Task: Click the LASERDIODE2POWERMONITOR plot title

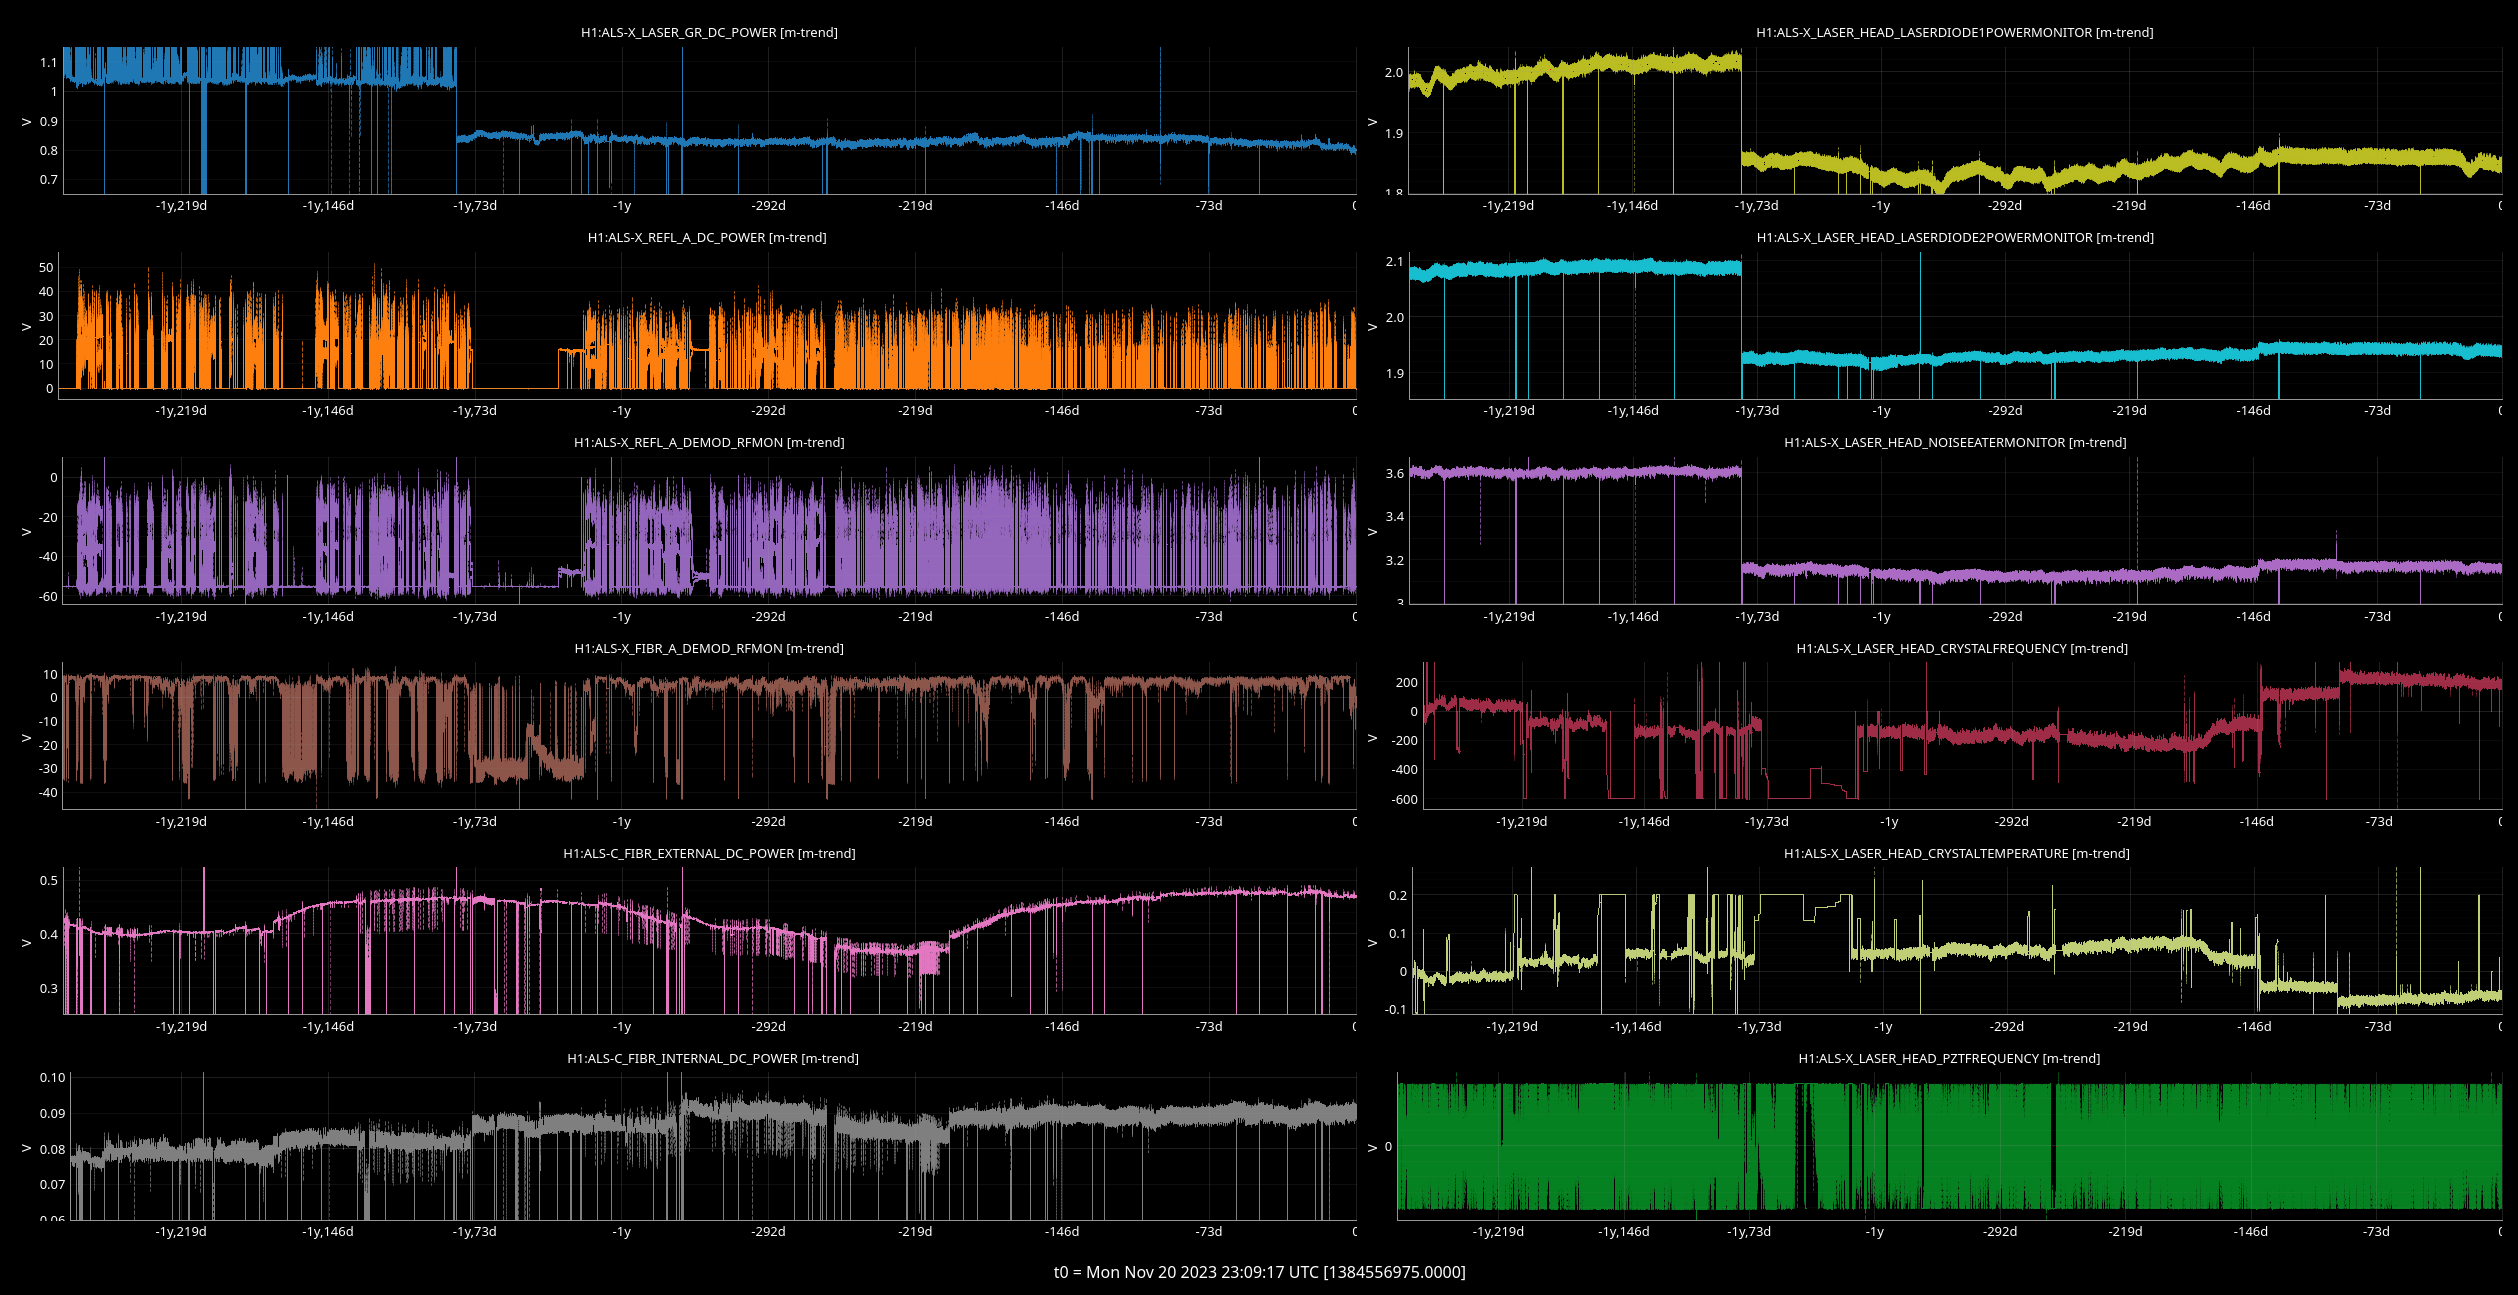Action: pyautogui.click(x=1955, y=238)
